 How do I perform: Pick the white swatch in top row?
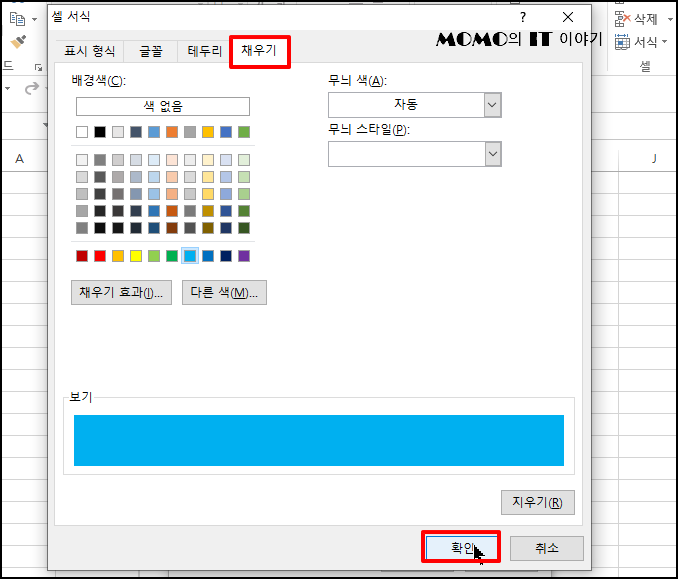click(82, 132)
